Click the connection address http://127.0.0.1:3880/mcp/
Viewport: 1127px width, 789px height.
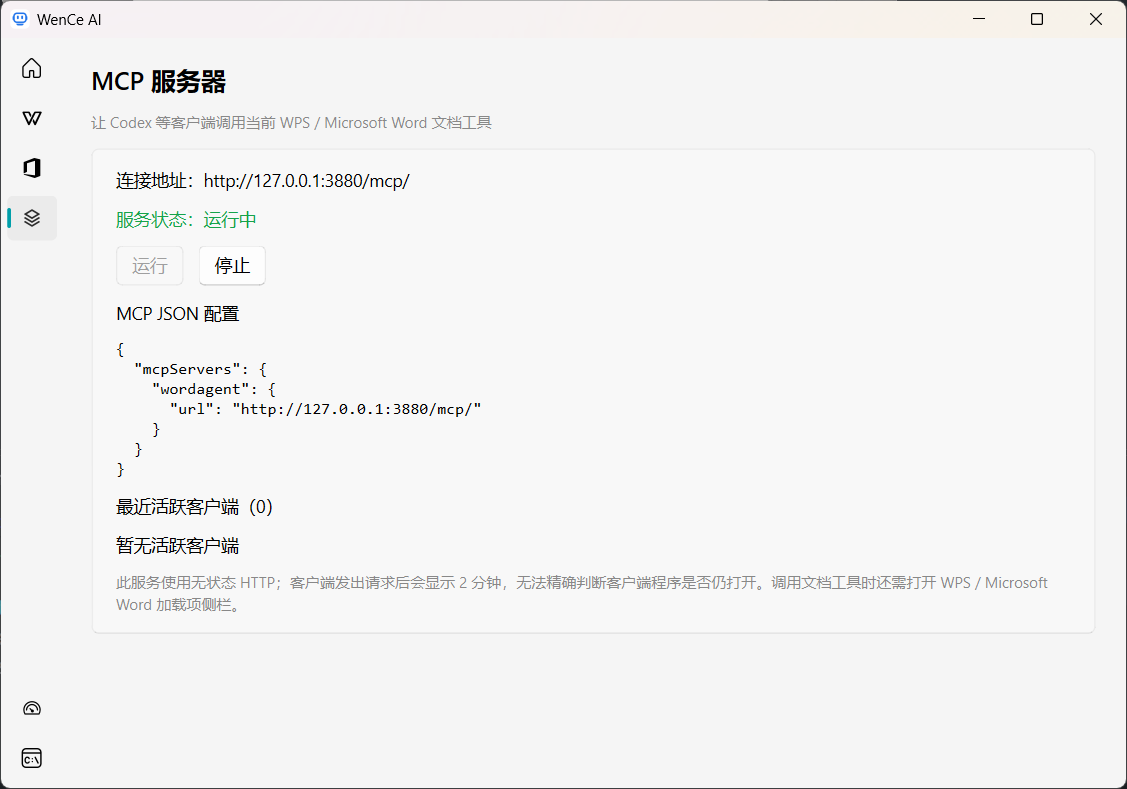pos(306,181)
